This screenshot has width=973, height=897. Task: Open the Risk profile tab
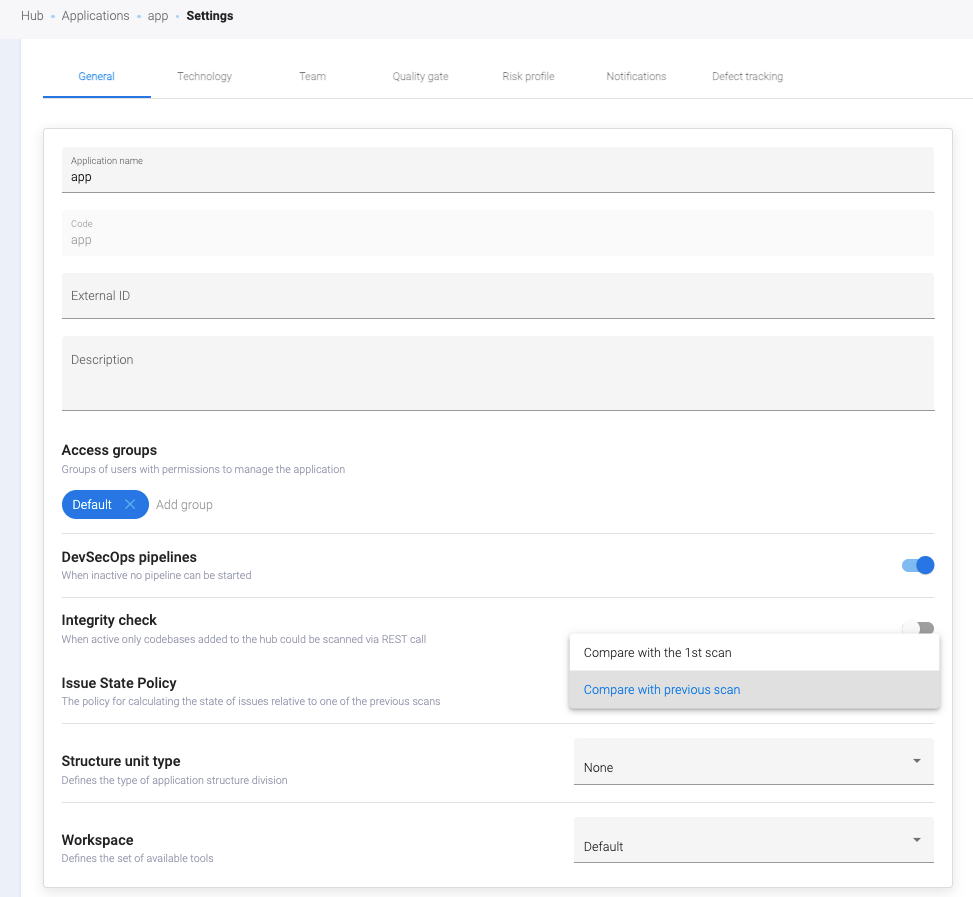click(528, 76)
